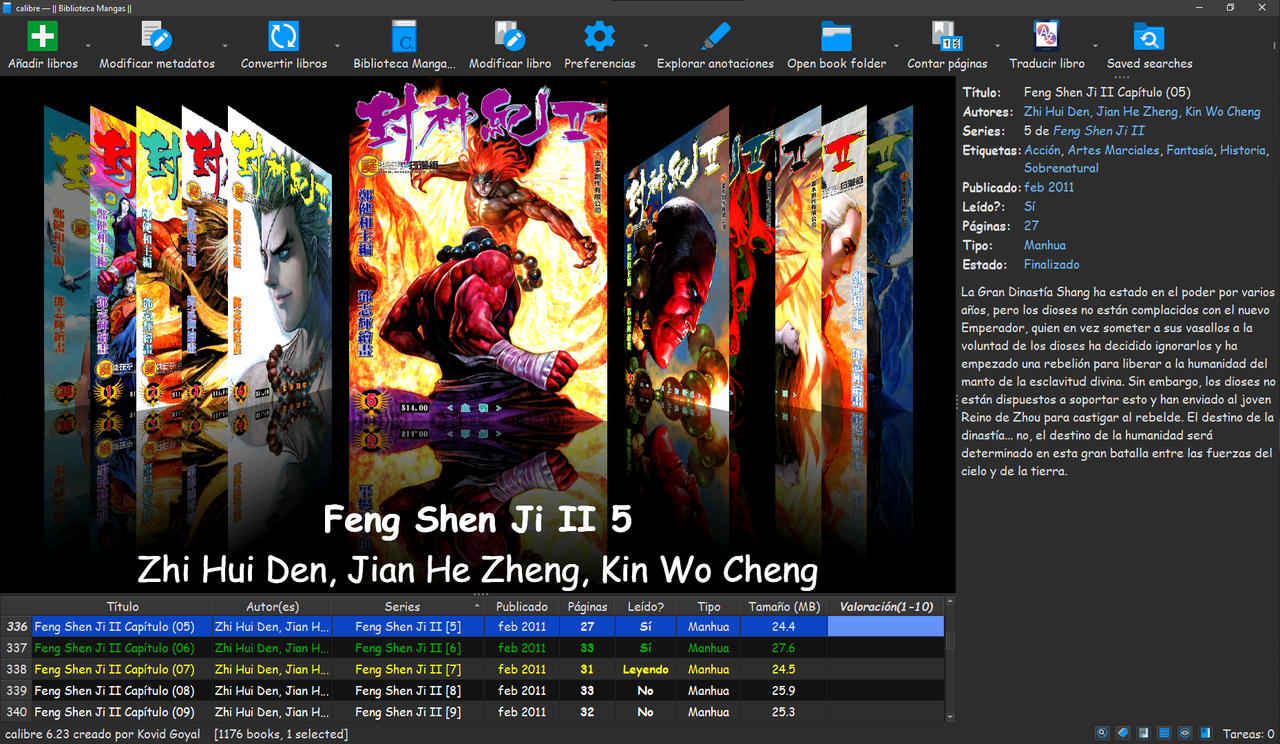Click Tareas: 0 jobs indicator
Screen dimensions: 1280x744
(1249, 734)
